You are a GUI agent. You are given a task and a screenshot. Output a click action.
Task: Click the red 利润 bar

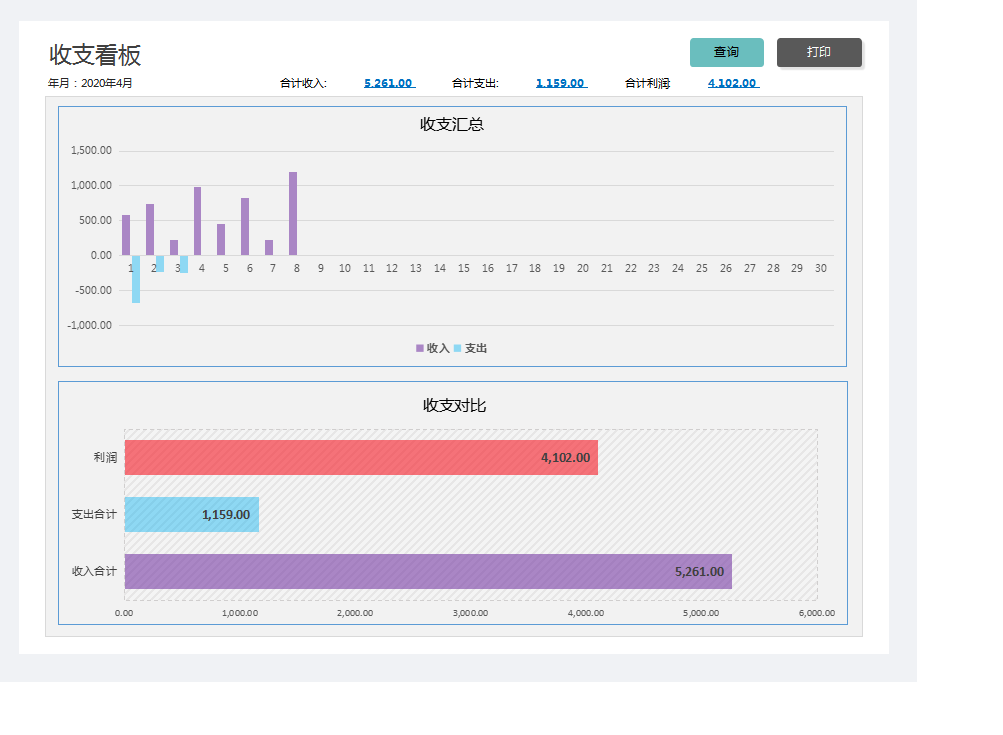click(360, 458)
